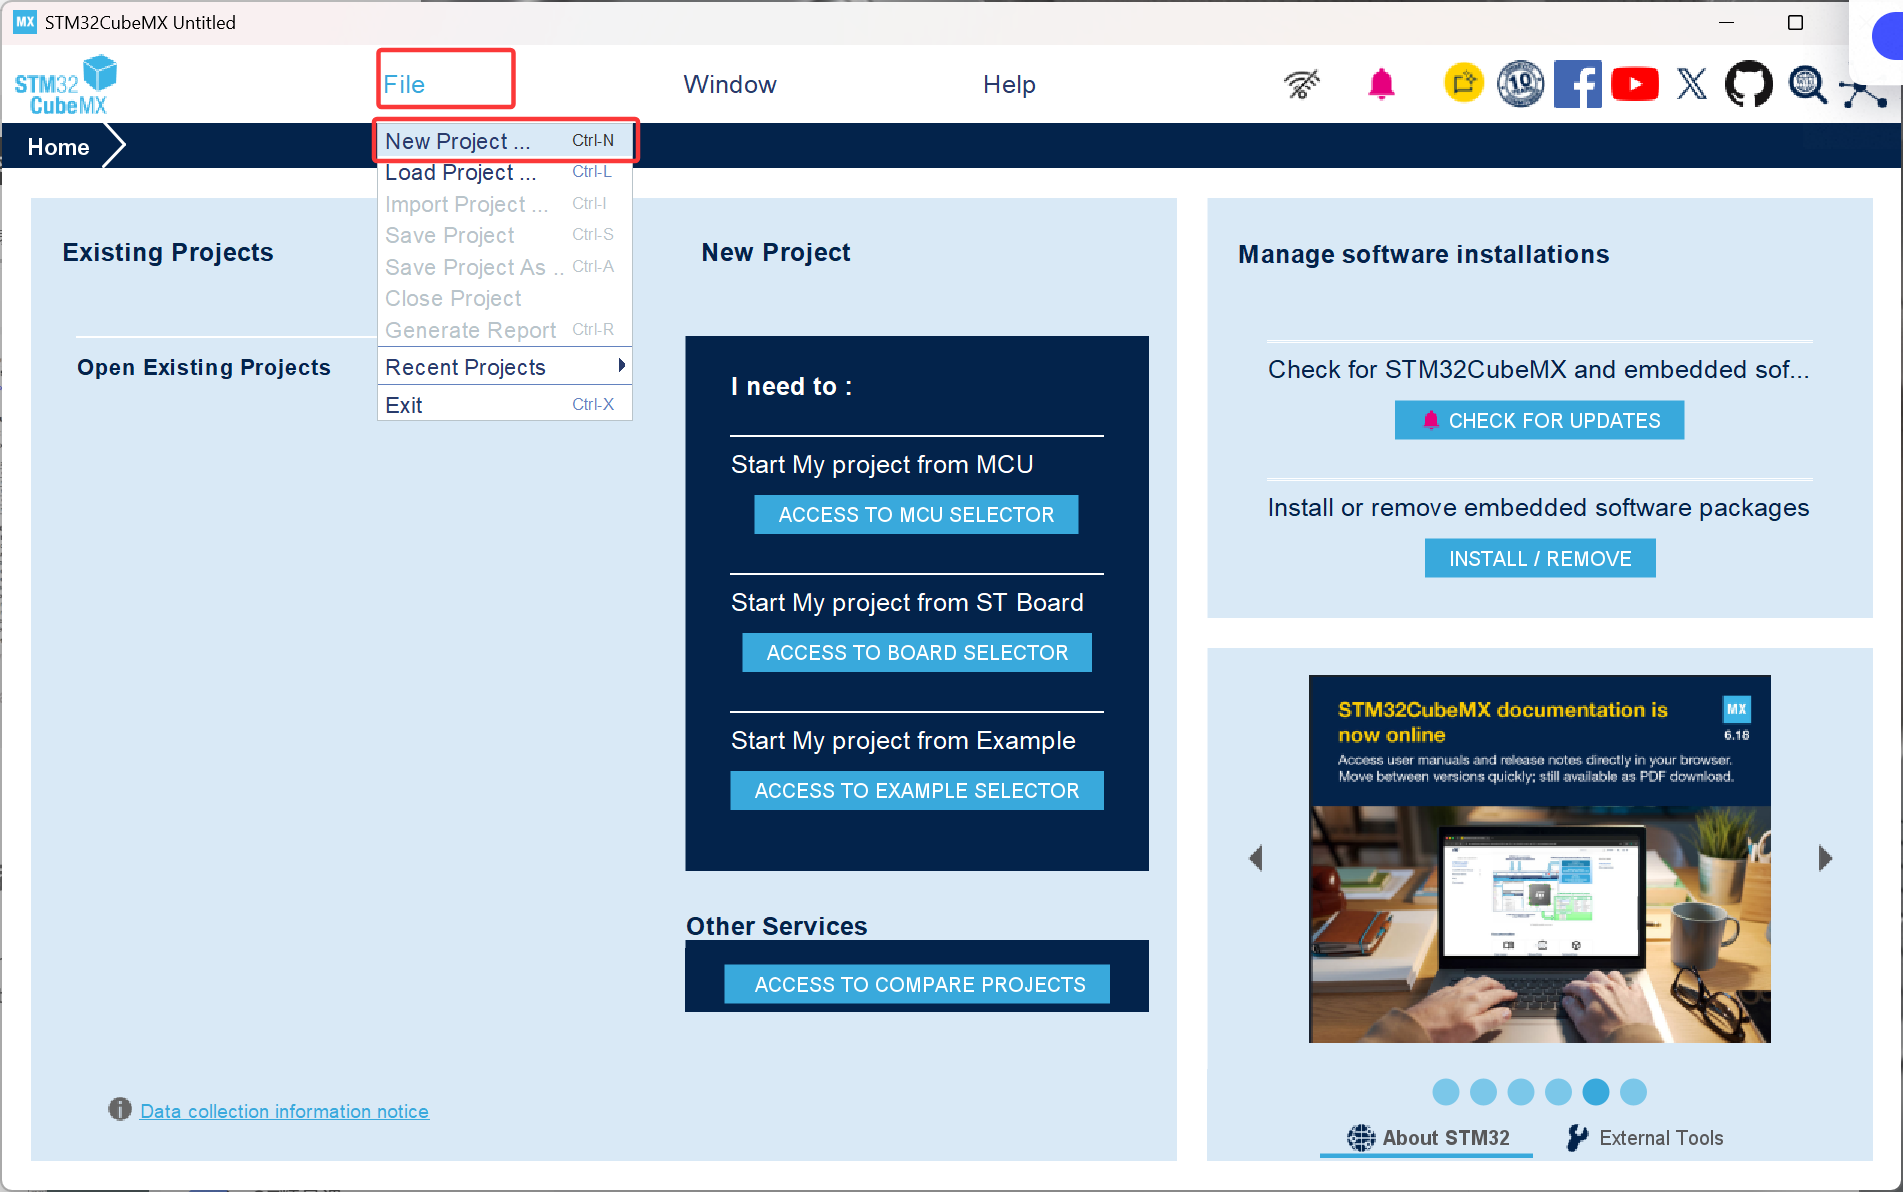Screen dimensions: 1903x1192
Task: Click the INSTALL / REMOVE button
Action: pos(1540,559)
